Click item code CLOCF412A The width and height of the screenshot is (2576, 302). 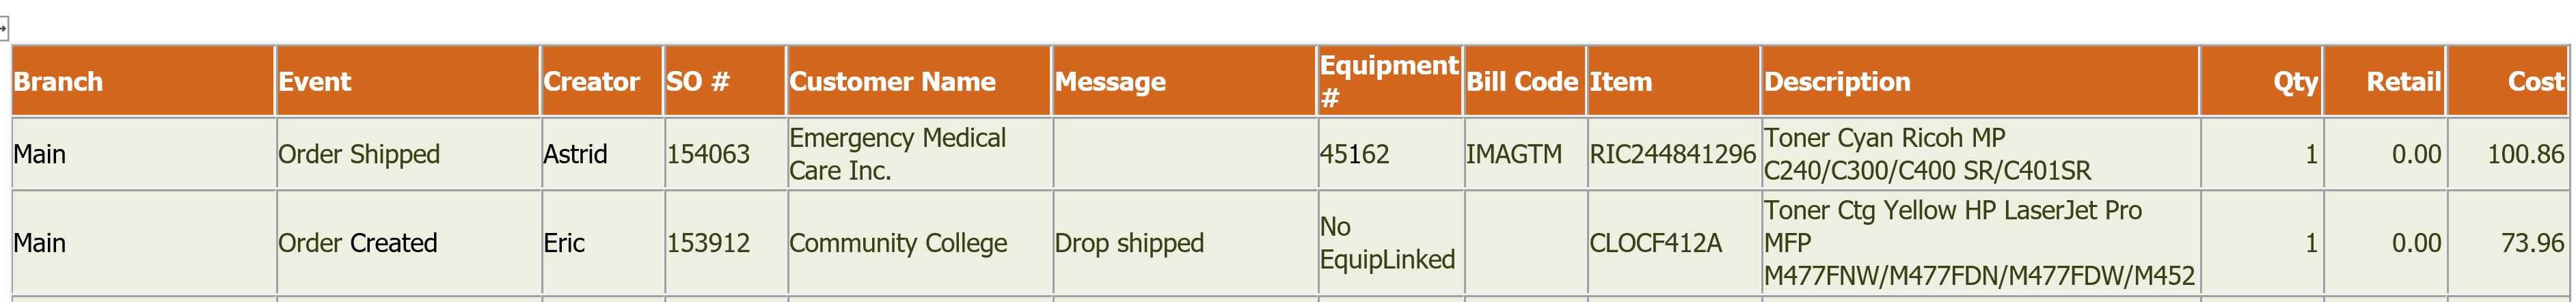tap(1656, 243)
